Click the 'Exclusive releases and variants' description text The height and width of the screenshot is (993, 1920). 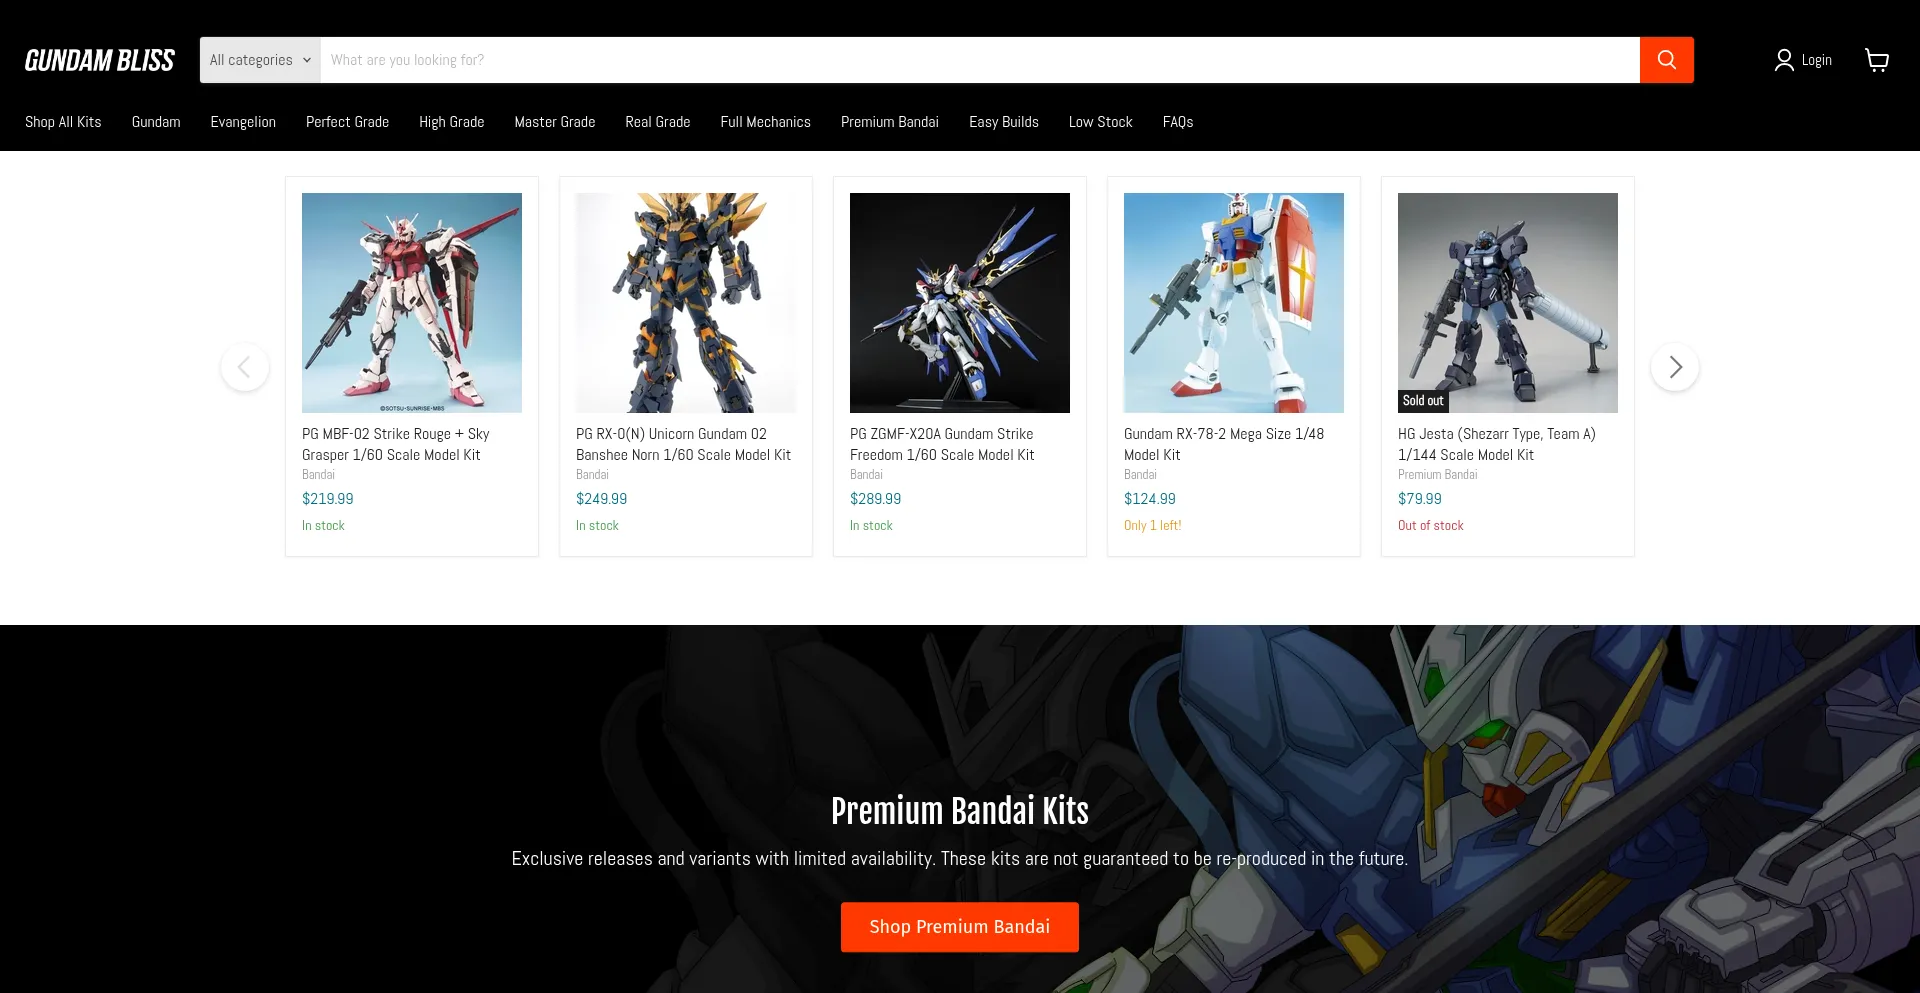coord(960,859)
